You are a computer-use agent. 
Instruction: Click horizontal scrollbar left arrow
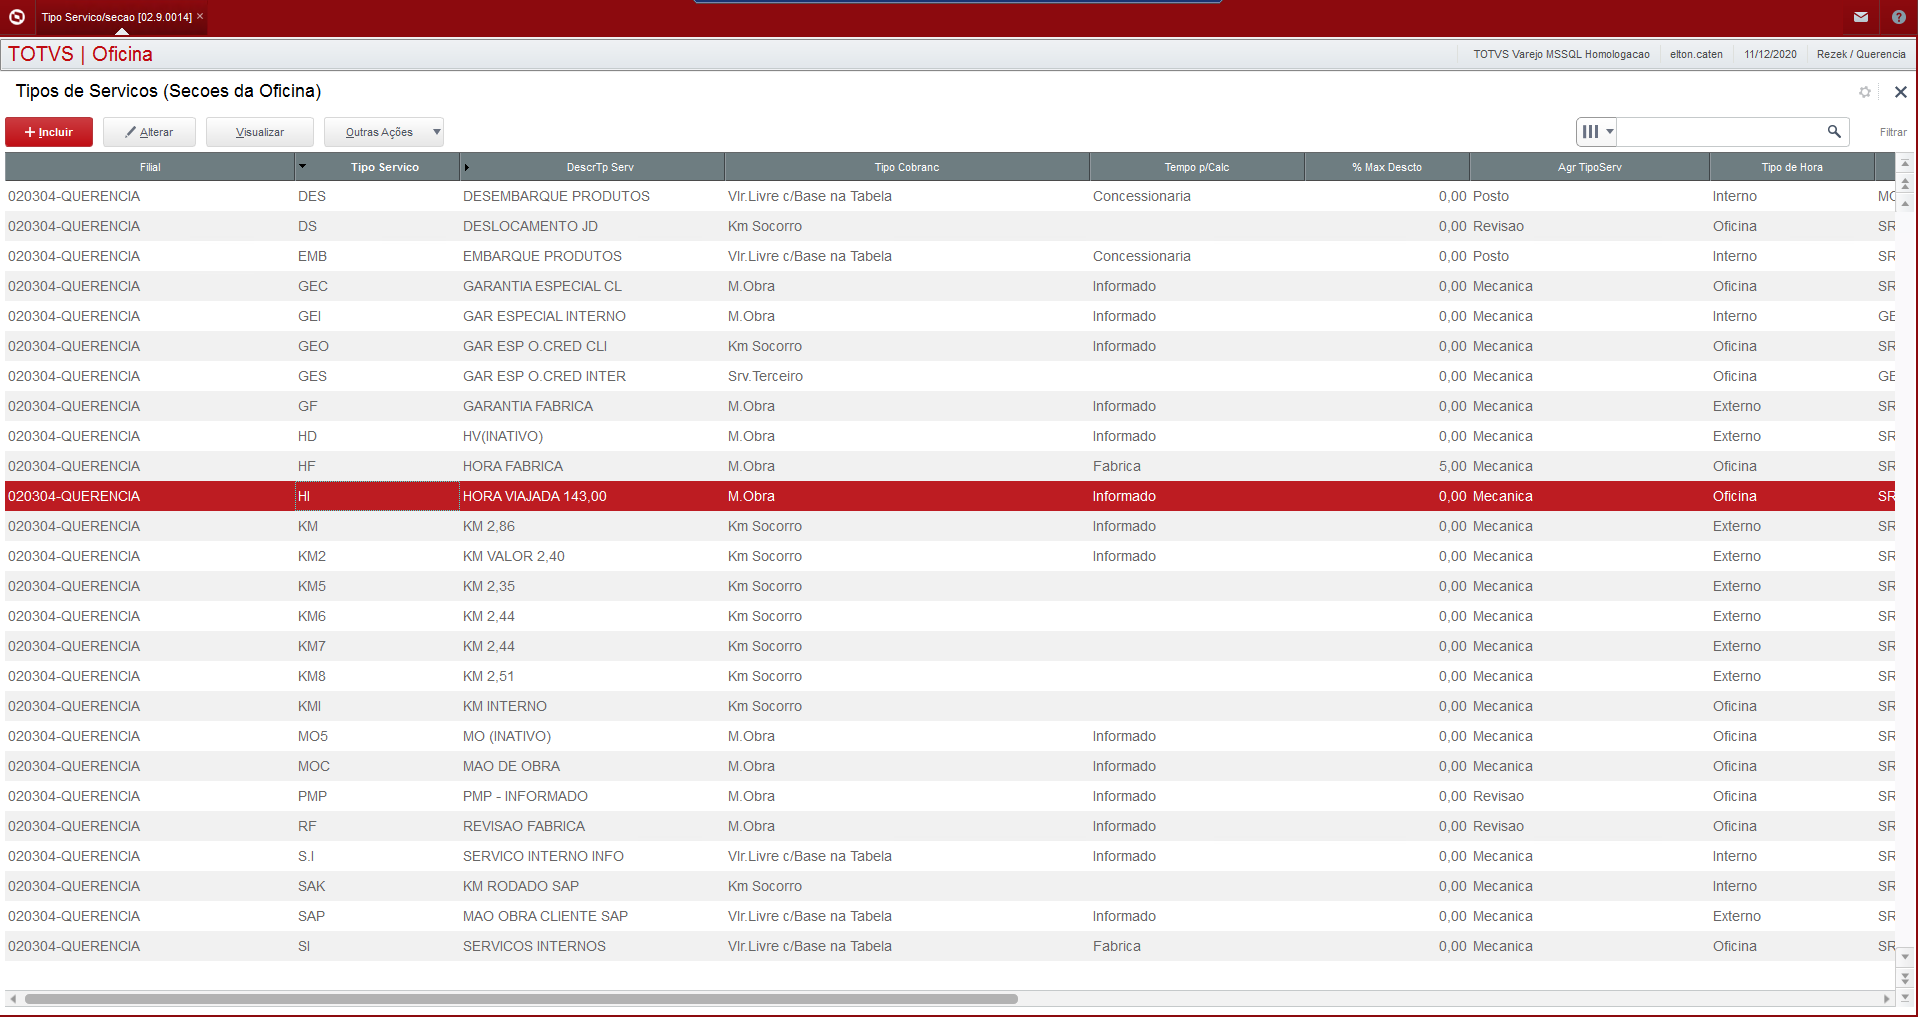click(13, 999)
